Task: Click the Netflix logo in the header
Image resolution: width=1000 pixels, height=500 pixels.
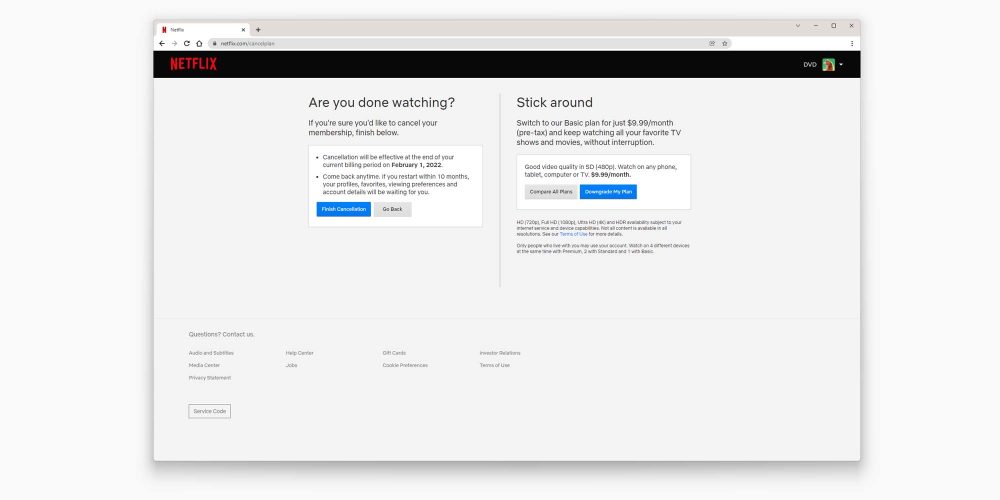Action: pyautogui.click(x=193, y=64)
